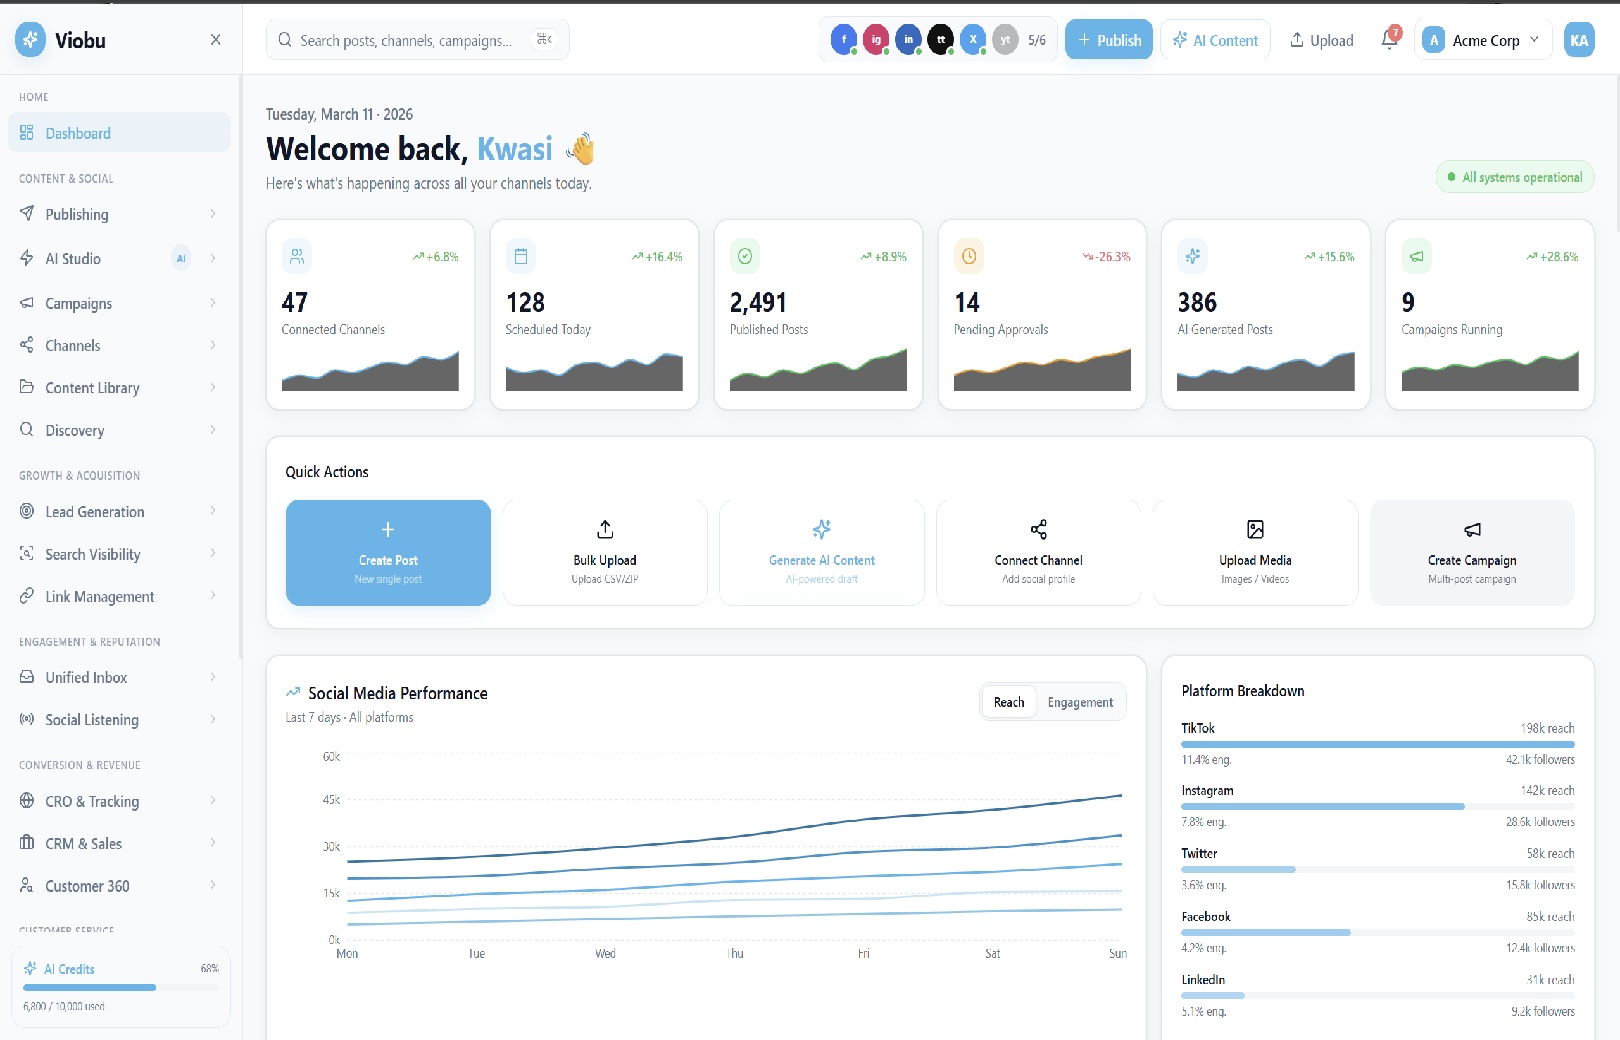This screenshot has height=1040, width=1620.
Task: Click the AI Credits usage progress bar
Action: (x=120, y=987)
